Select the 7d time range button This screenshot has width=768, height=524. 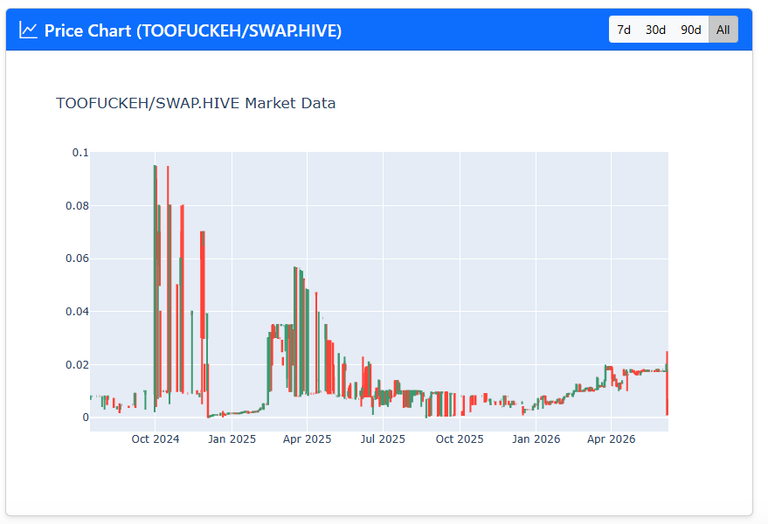click(x=624, y=30)
